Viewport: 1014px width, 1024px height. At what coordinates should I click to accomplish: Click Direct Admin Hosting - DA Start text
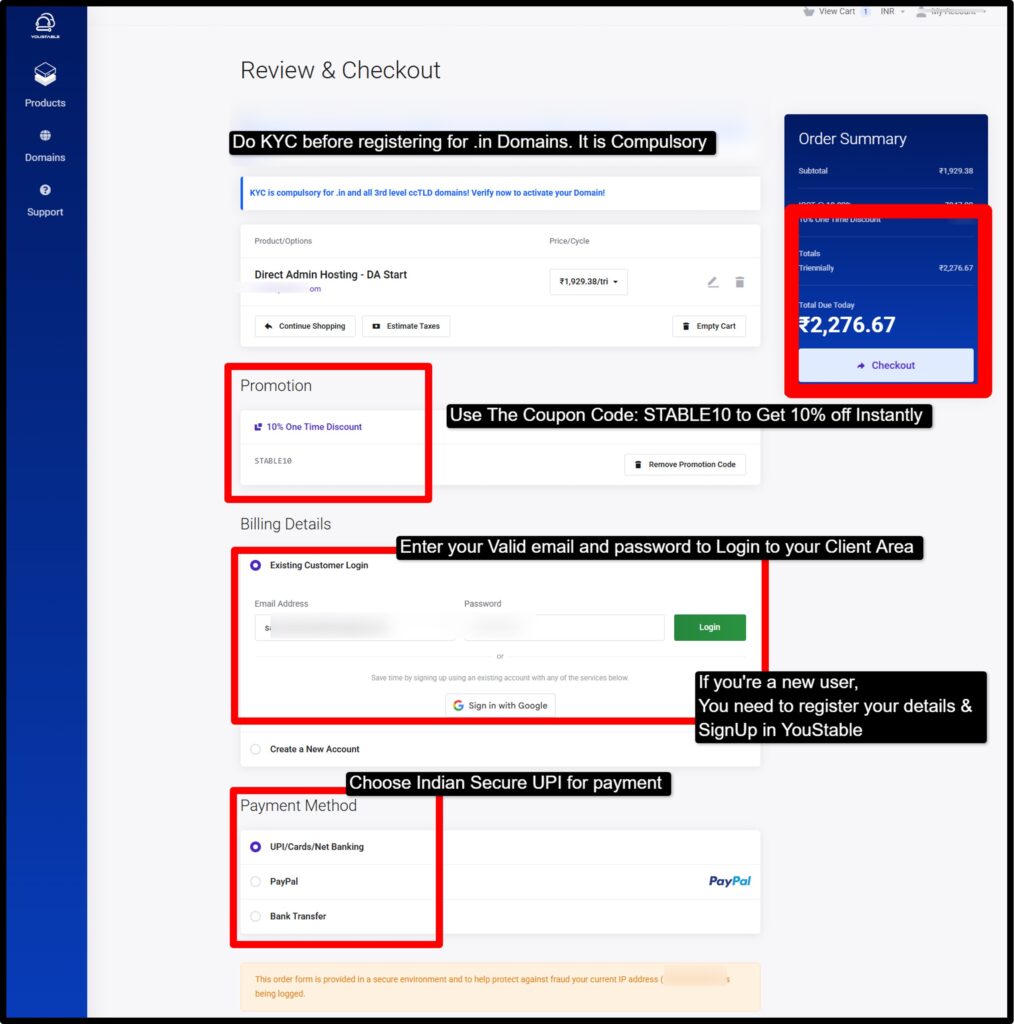pyautogui.click(x=330, y=274)
